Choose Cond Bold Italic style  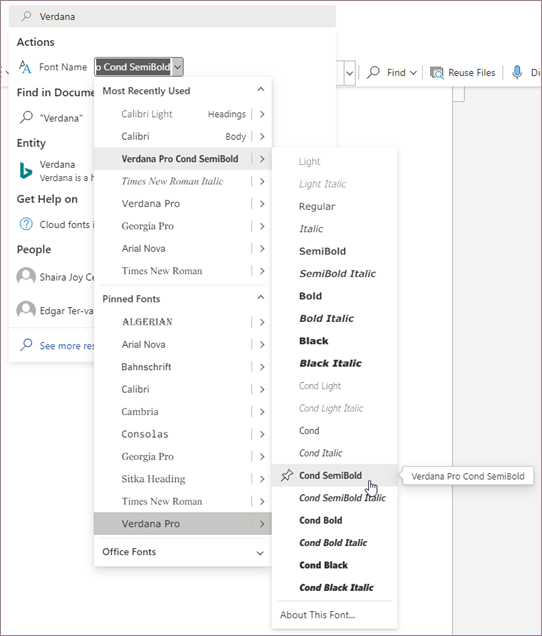(334, 543)
